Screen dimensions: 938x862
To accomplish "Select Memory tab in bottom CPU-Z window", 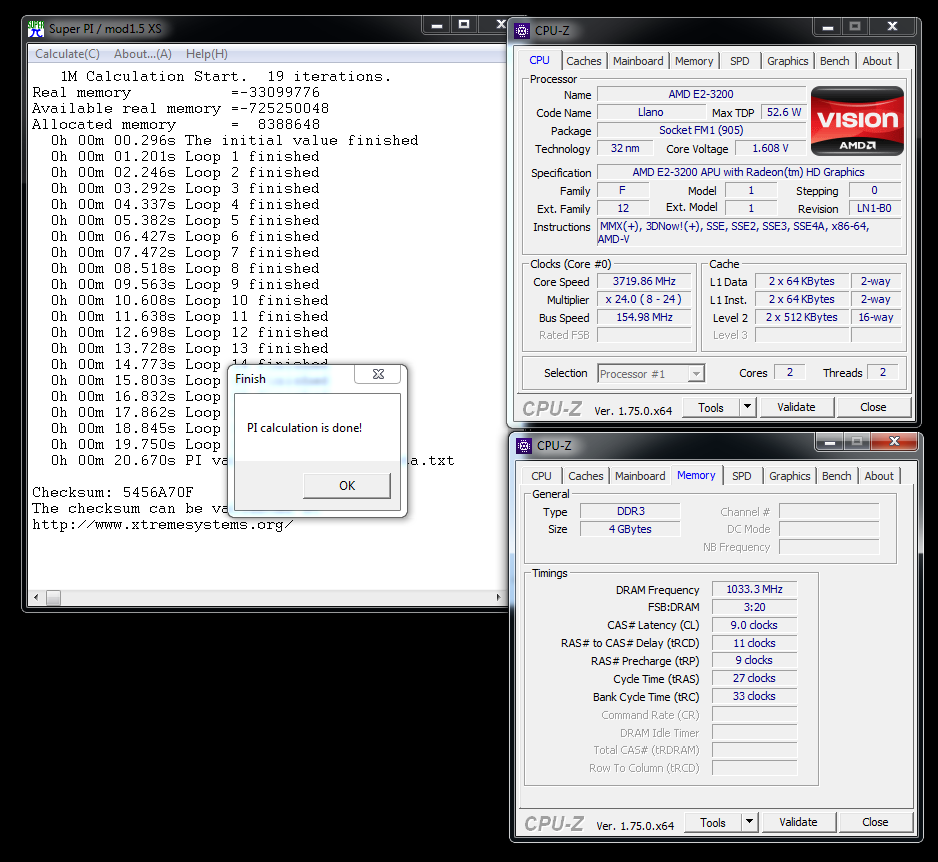I will pos(696,475).
